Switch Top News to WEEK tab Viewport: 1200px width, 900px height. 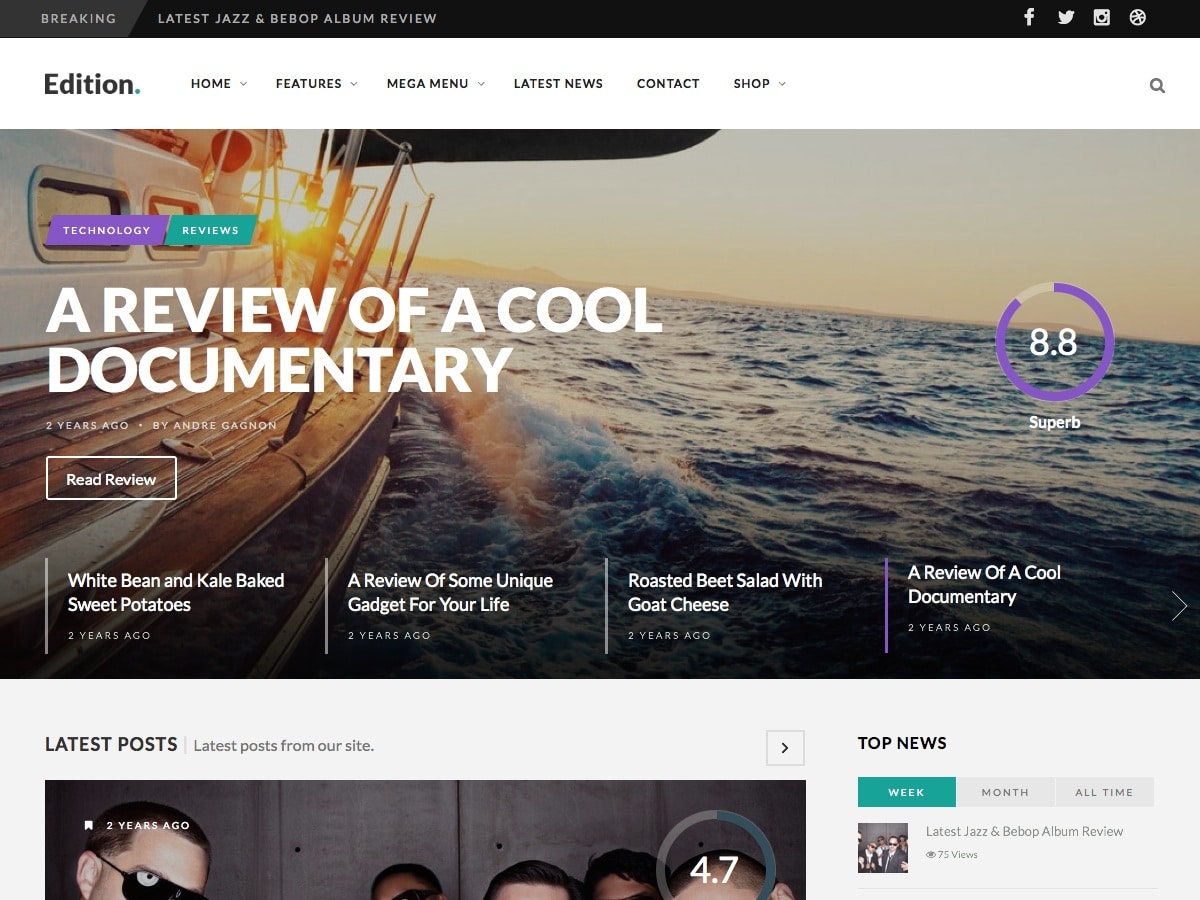pyautogui.click(x=906, y=792)
